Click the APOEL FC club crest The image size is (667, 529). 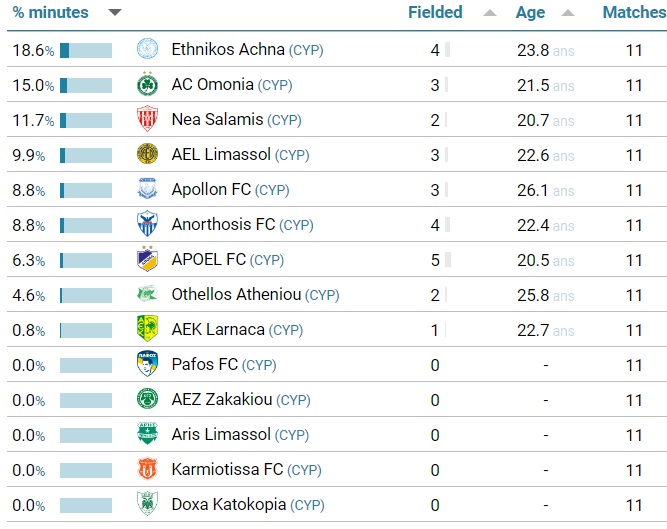tap(147, 259)
